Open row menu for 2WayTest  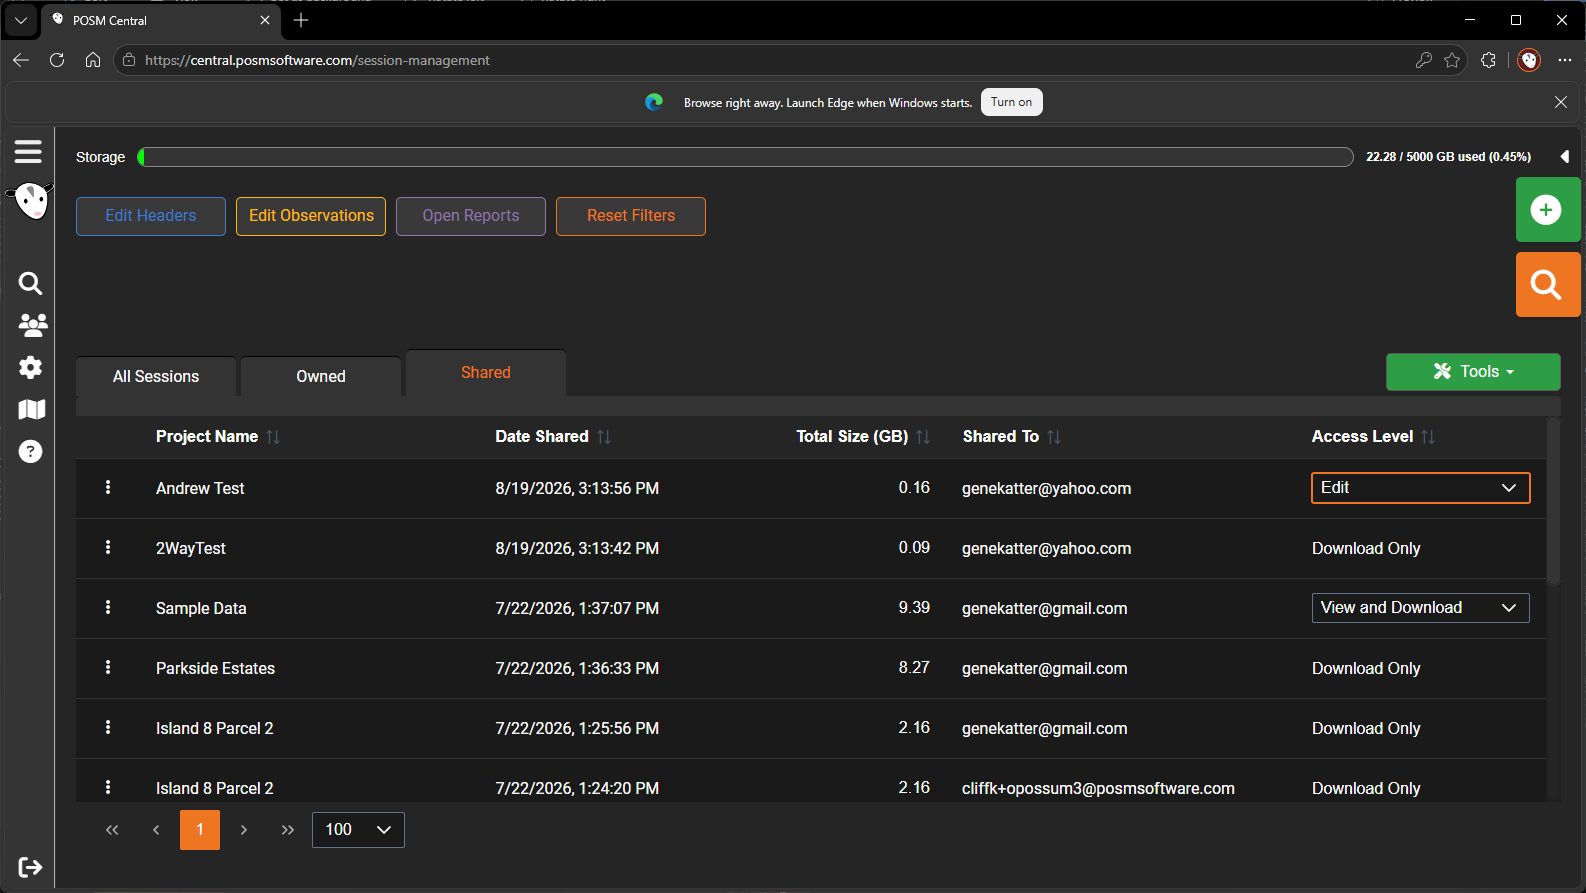tap(108, 548)
